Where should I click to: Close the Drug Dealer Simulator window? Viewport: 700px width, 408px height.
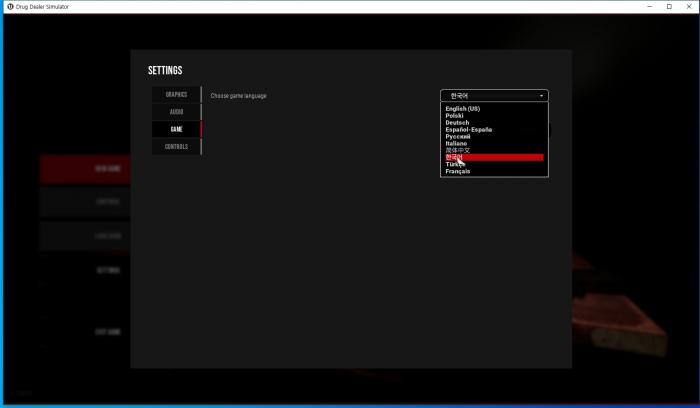tap(689, 7)
